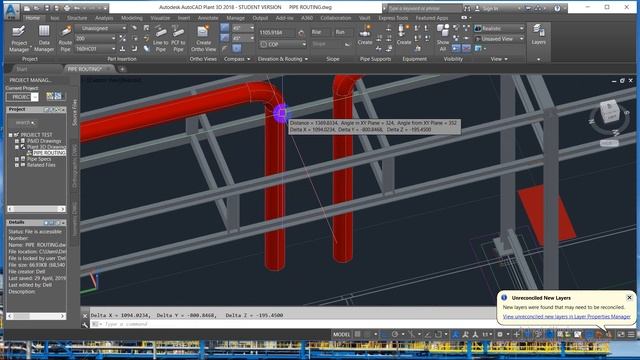Click the slope direction icon in Slope panel
The width and height of the screenshot is (640, 360).
(347, 44)
